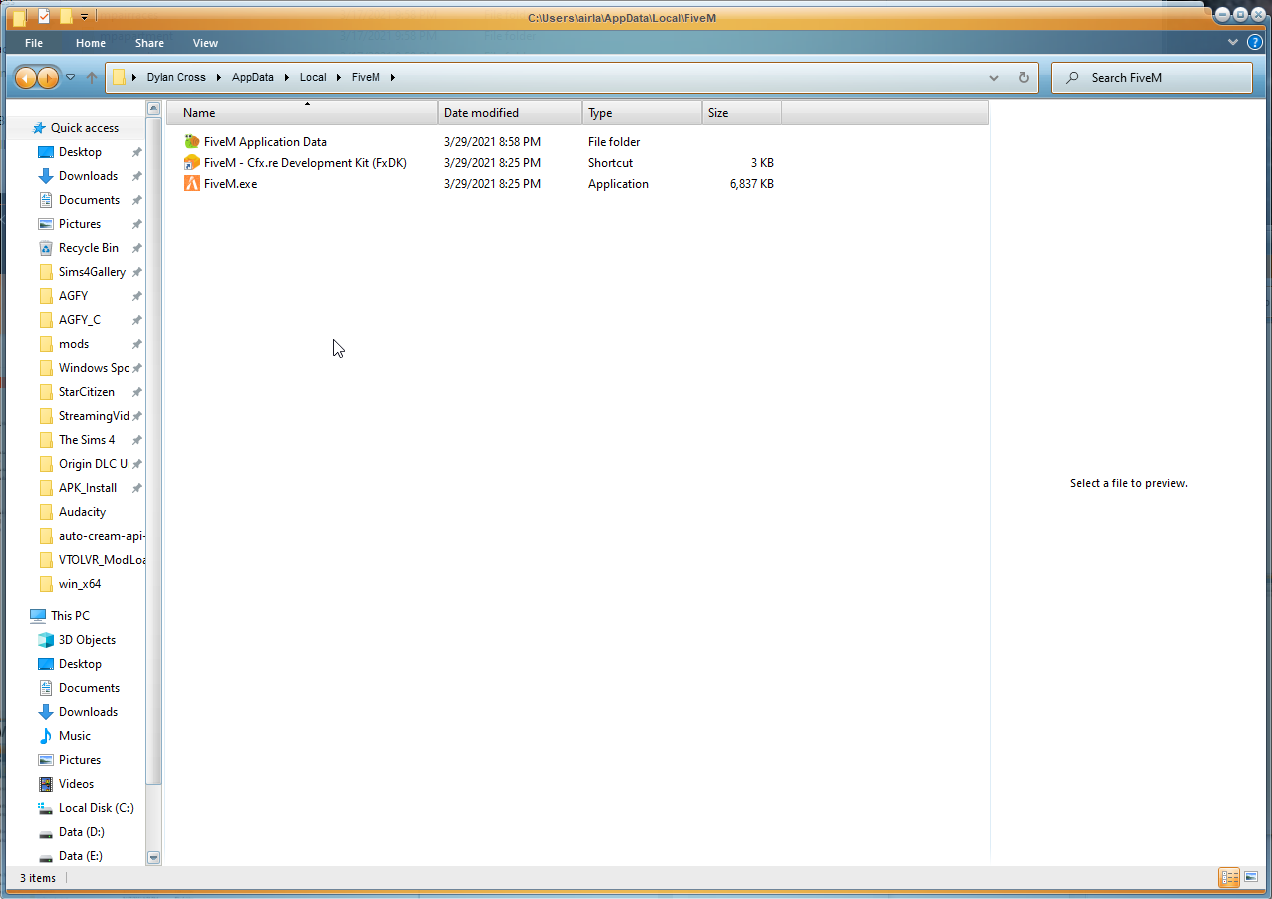Select the 6,837 KB size cell
This screenshot has width=1272, height=899.
click(x=752, y=184)
